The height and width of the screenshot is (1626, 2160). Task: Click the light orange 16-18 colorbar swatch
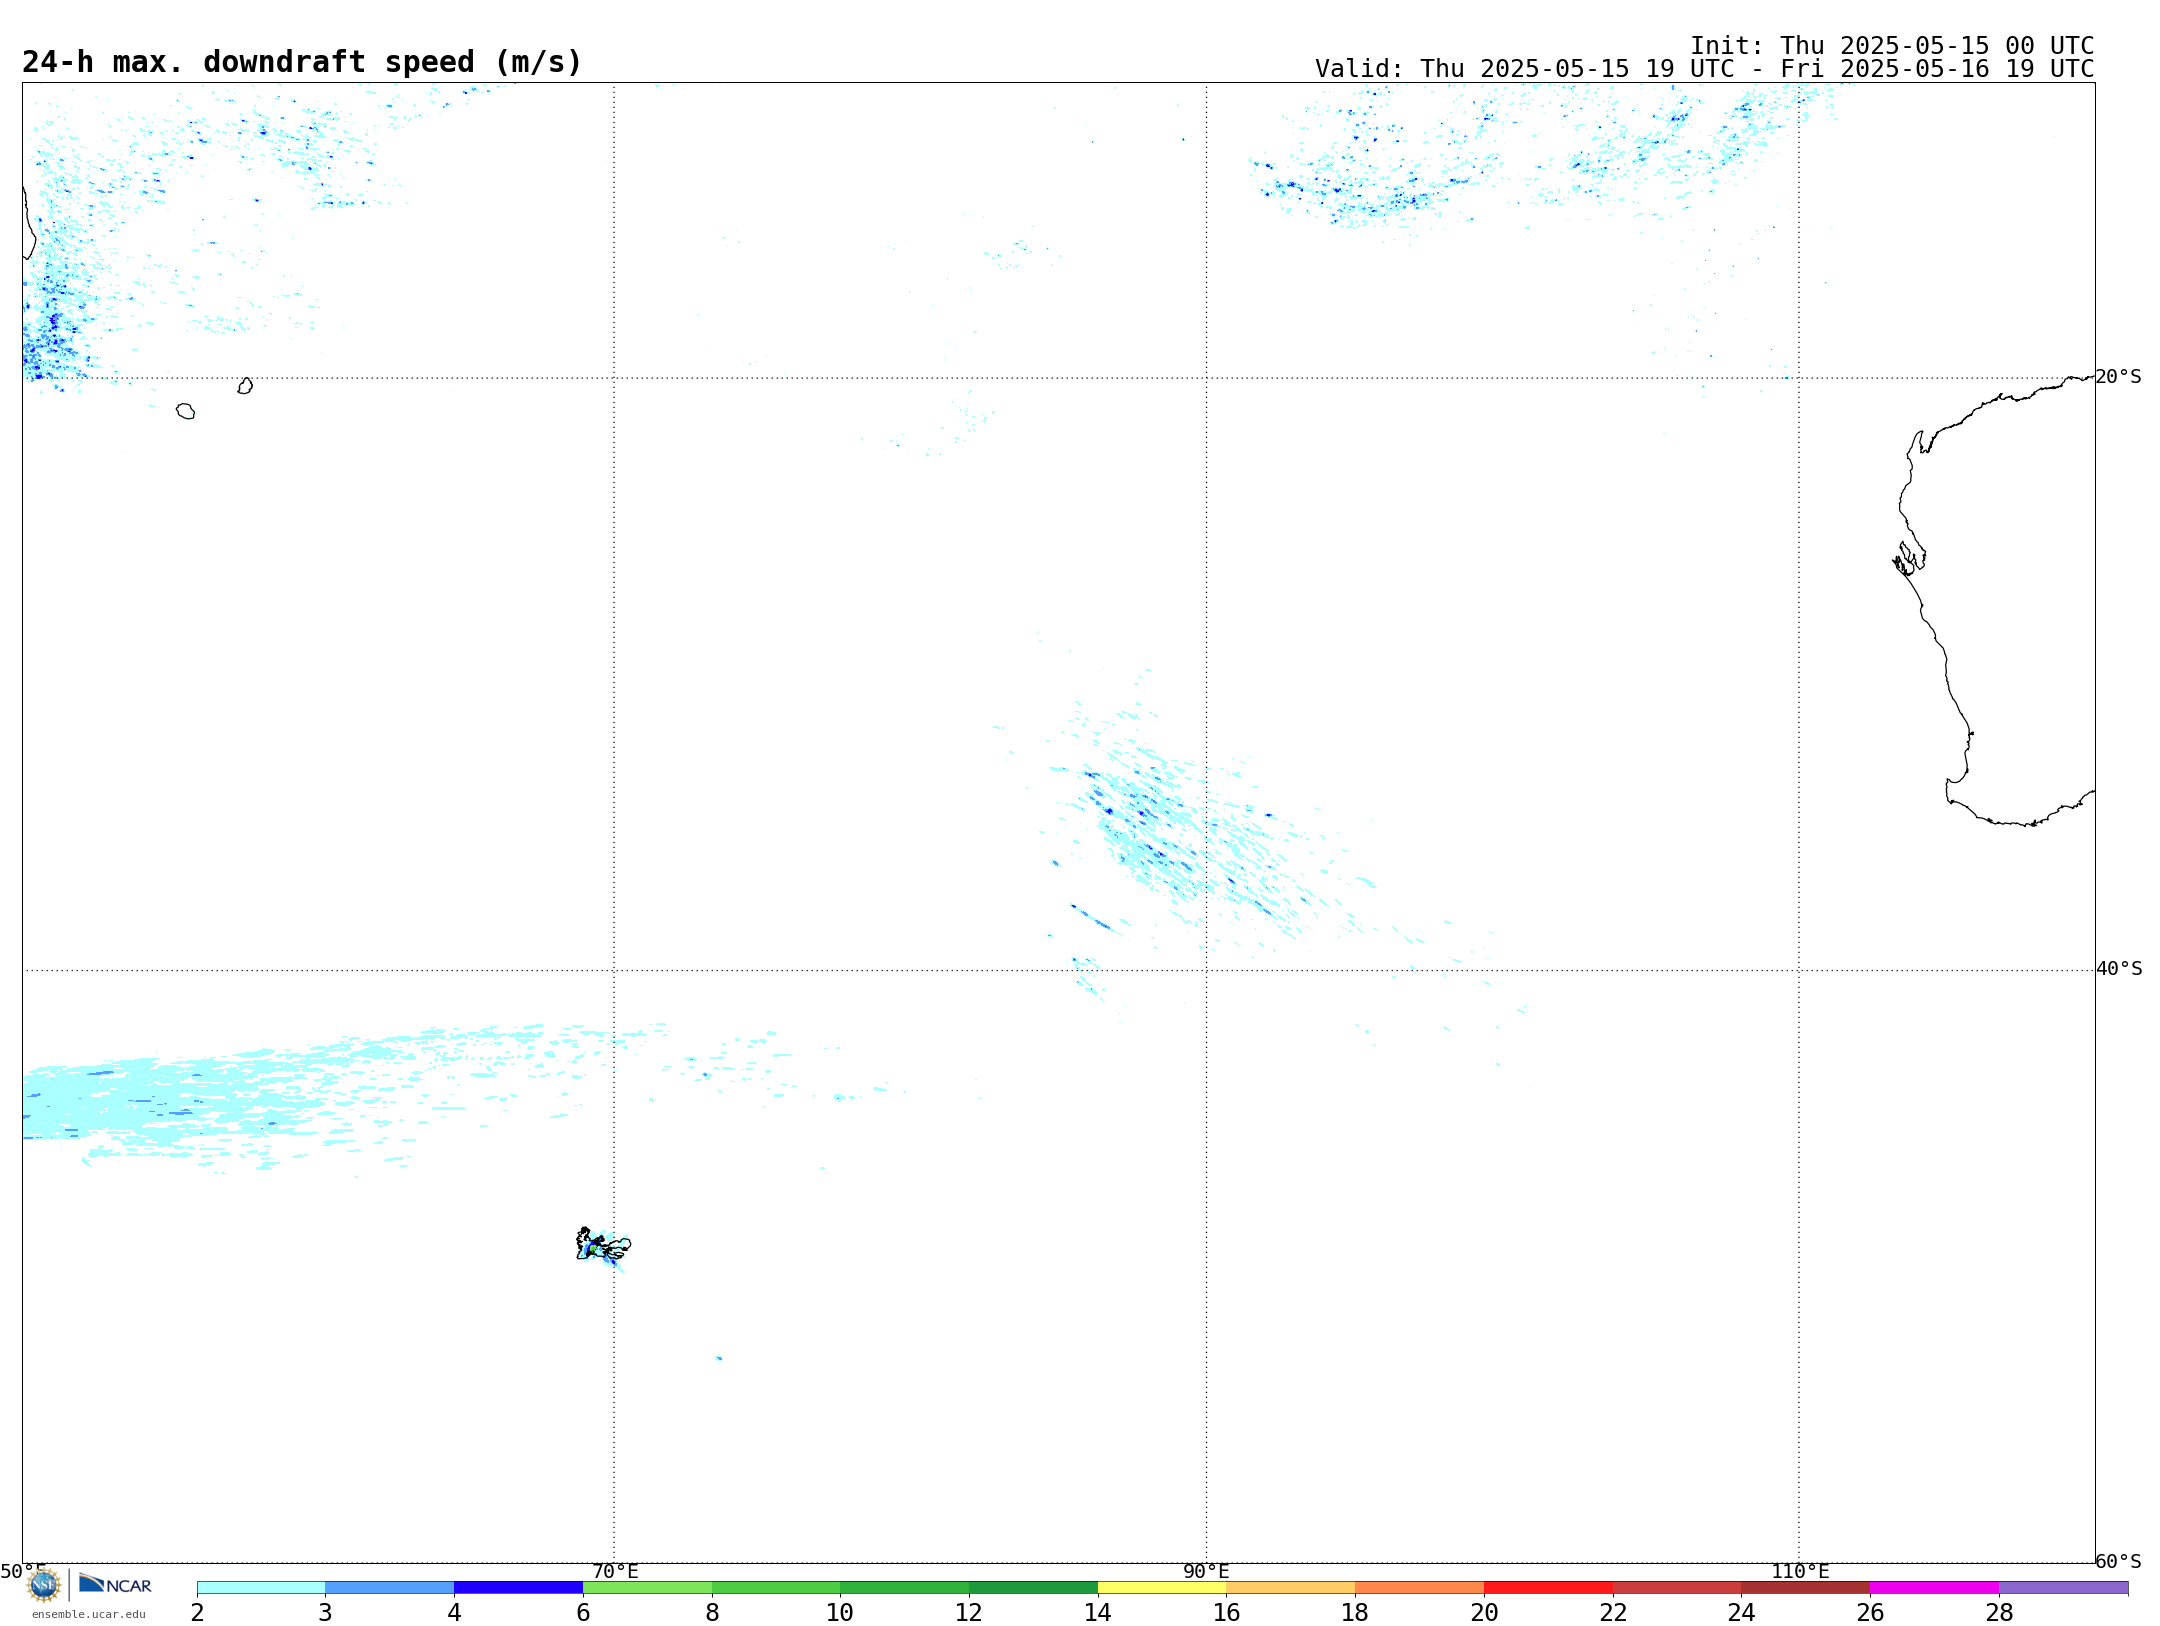coord(1291,1588)
